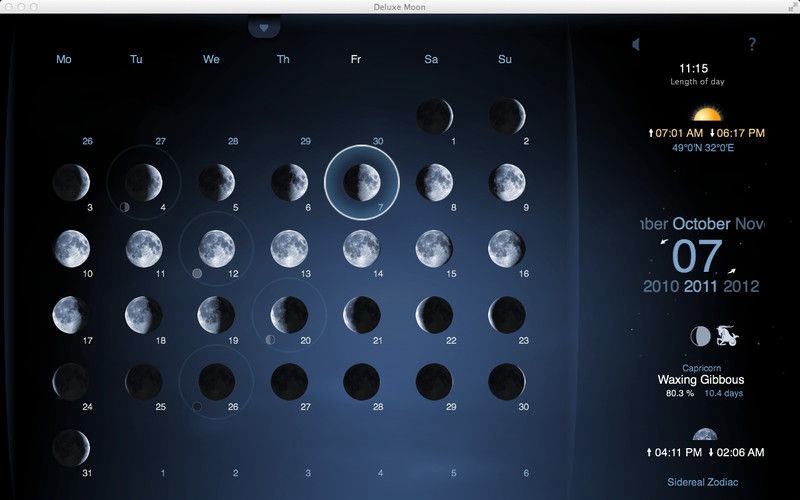800x500 pixels.
Task: Open help via the question mark
Action: [752, 44]
